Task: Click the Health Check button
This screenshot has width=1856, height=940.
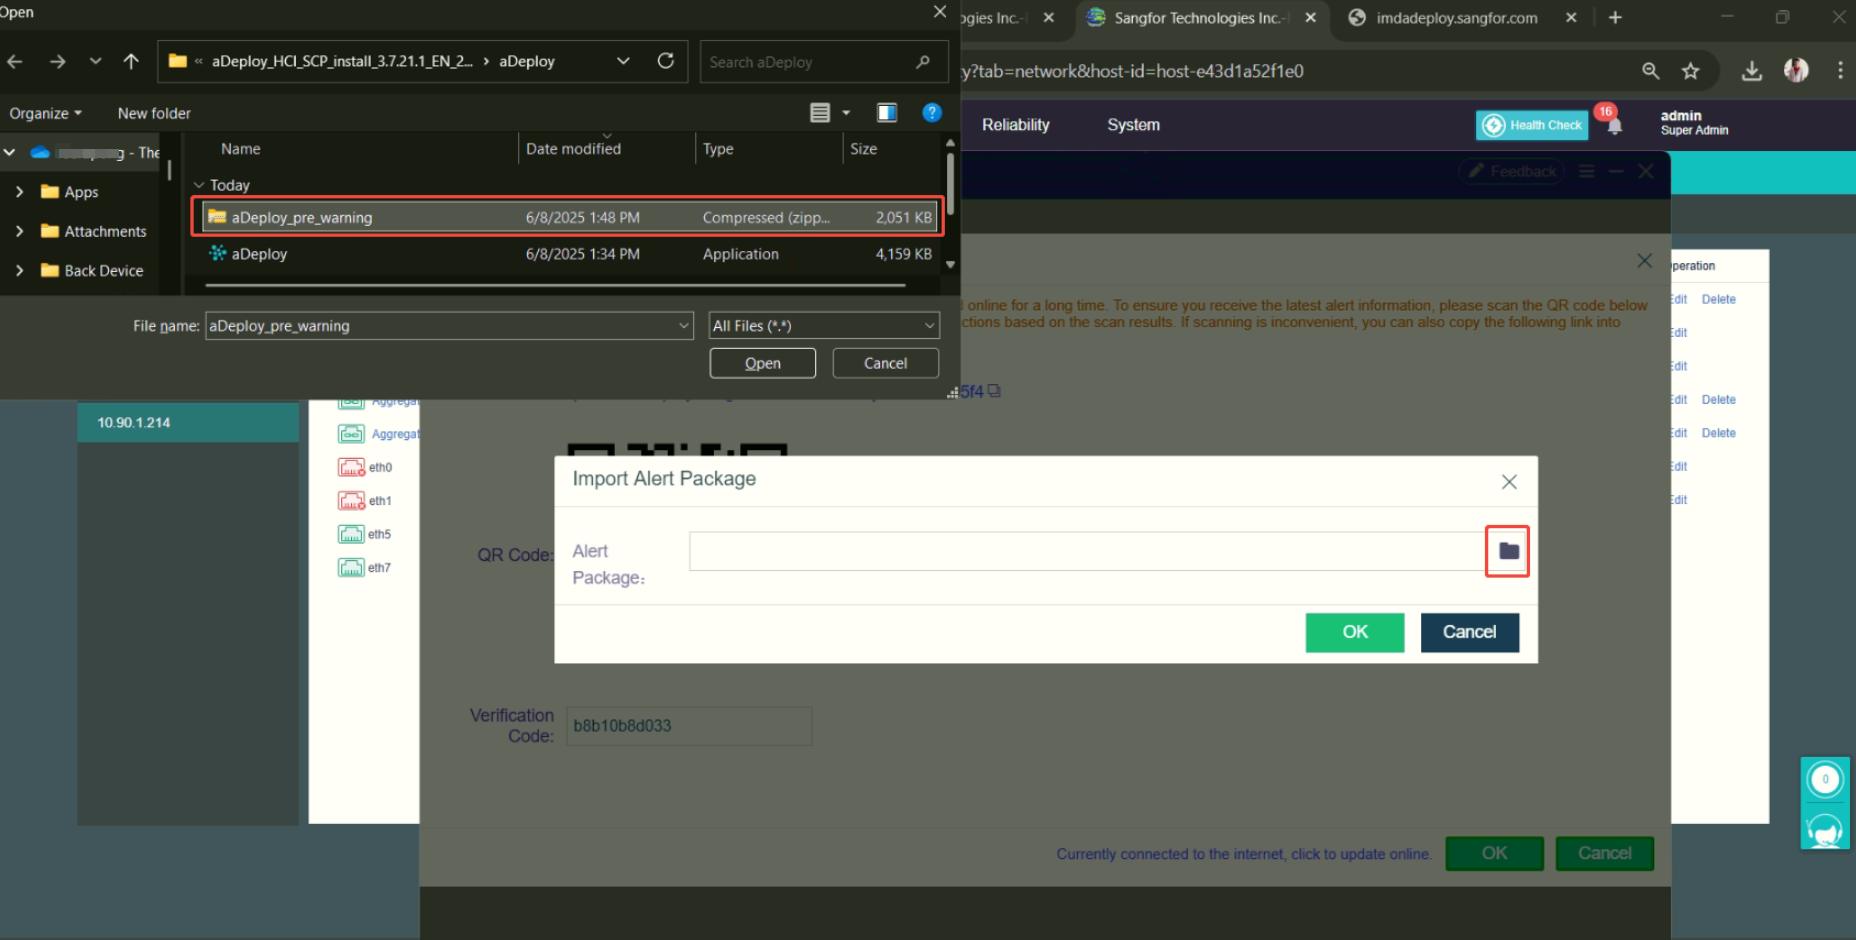Action: pos(1532,125)
